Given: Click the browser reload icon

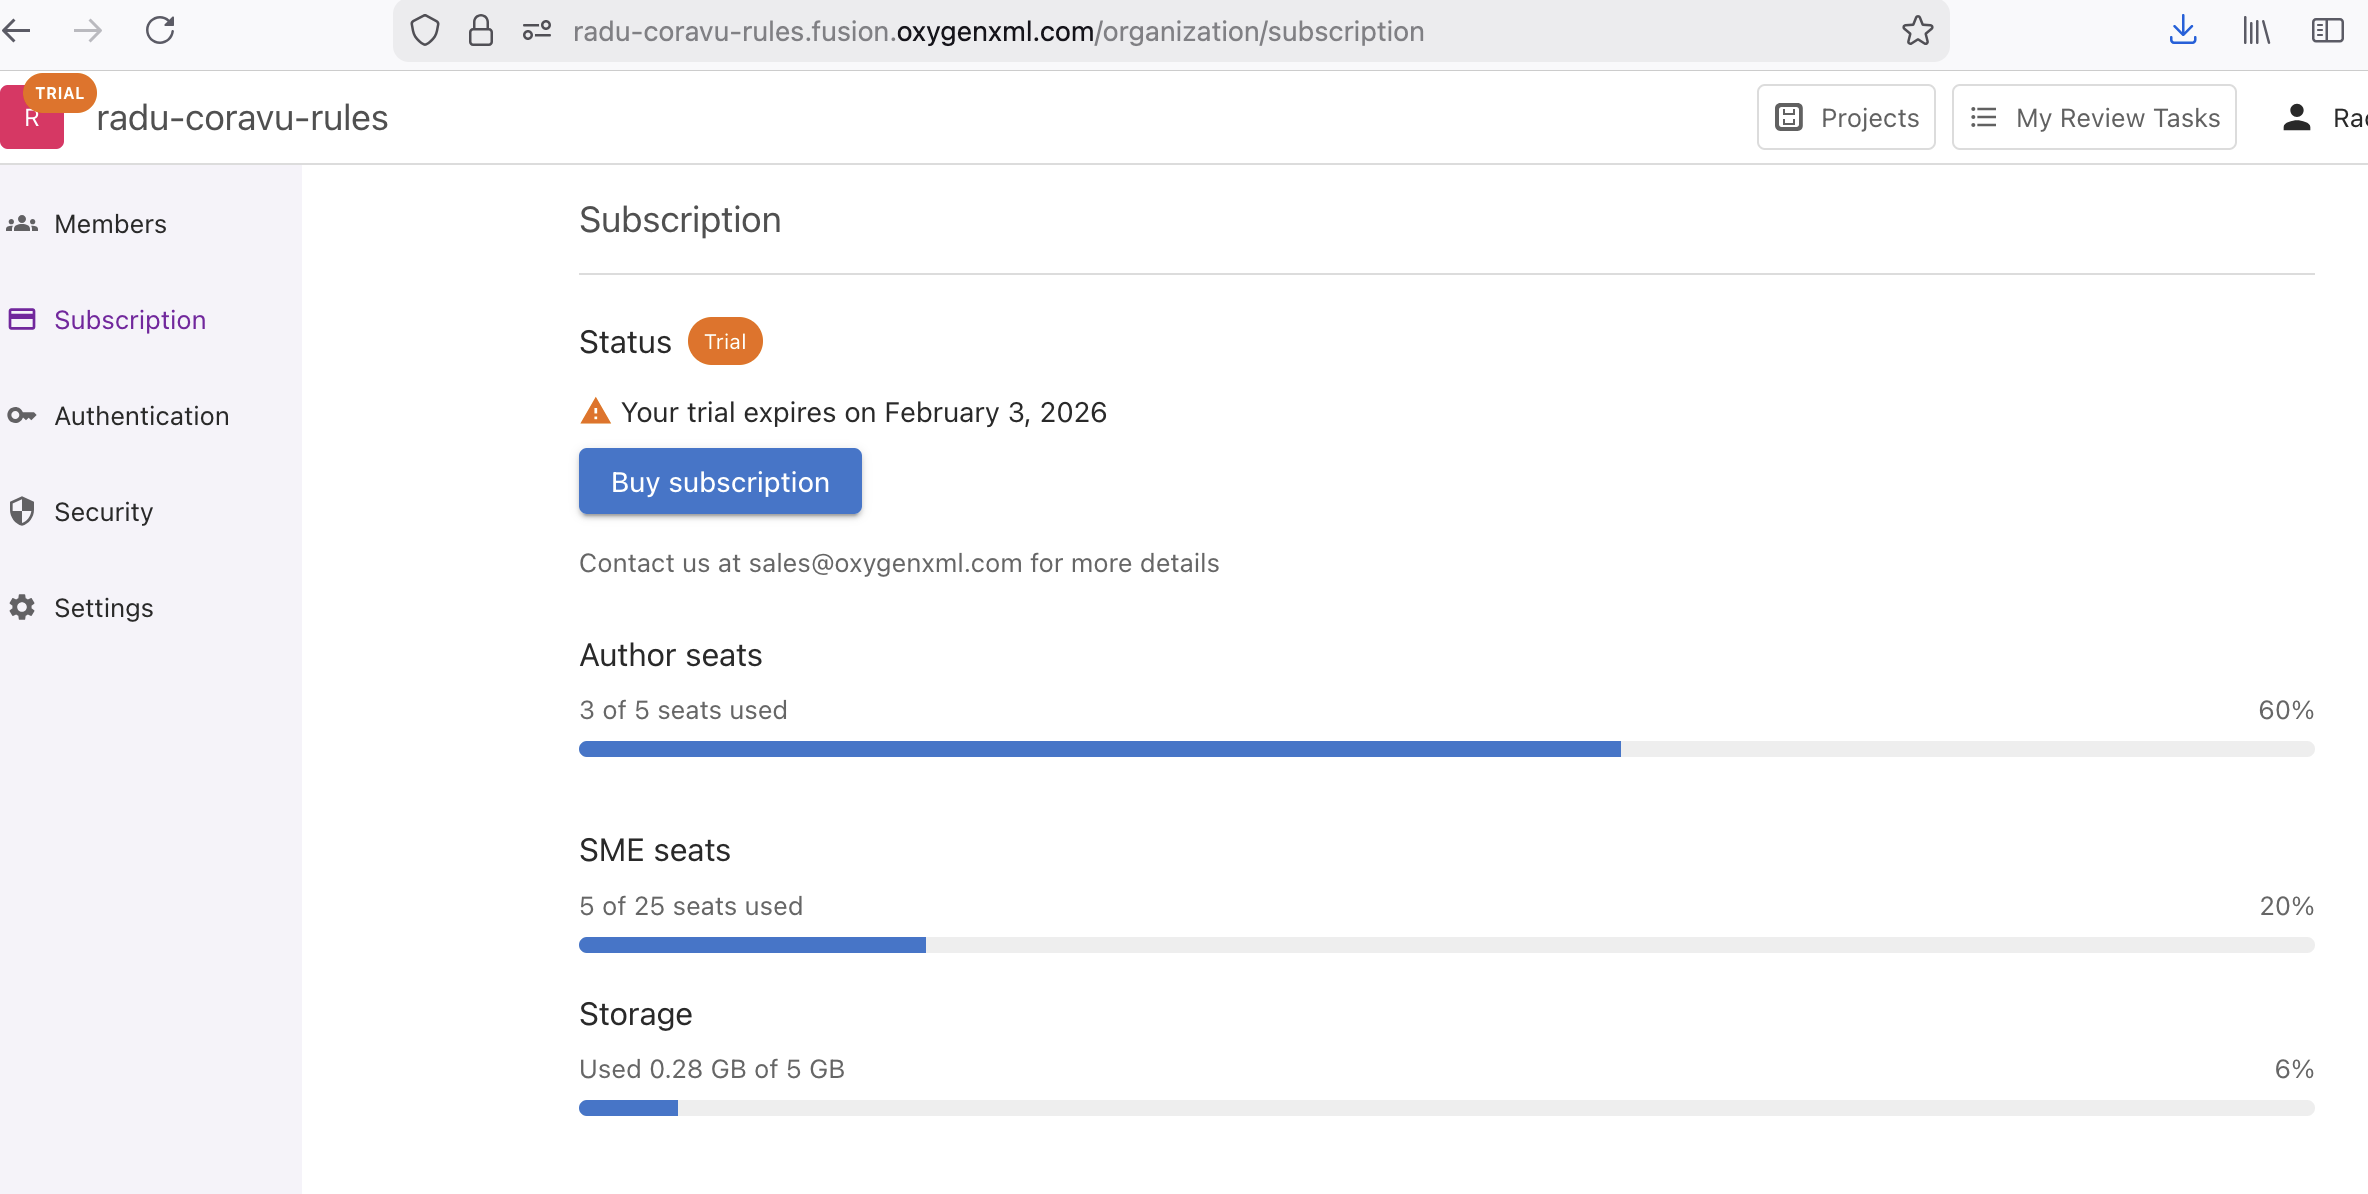Looking at the screenshot, I should click(160, 31).
